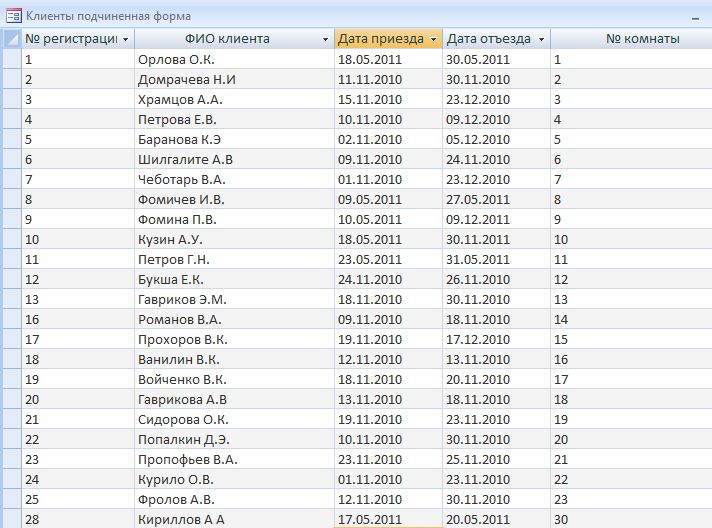Click the cell Пропофьев В.А.
The width and height of the screenshot is (712, 528).
[234, 459]
